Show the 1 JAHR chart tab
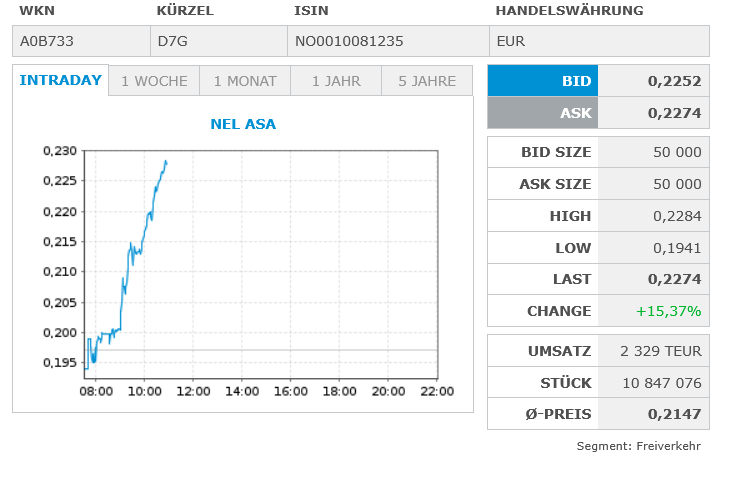 [336, 81]
